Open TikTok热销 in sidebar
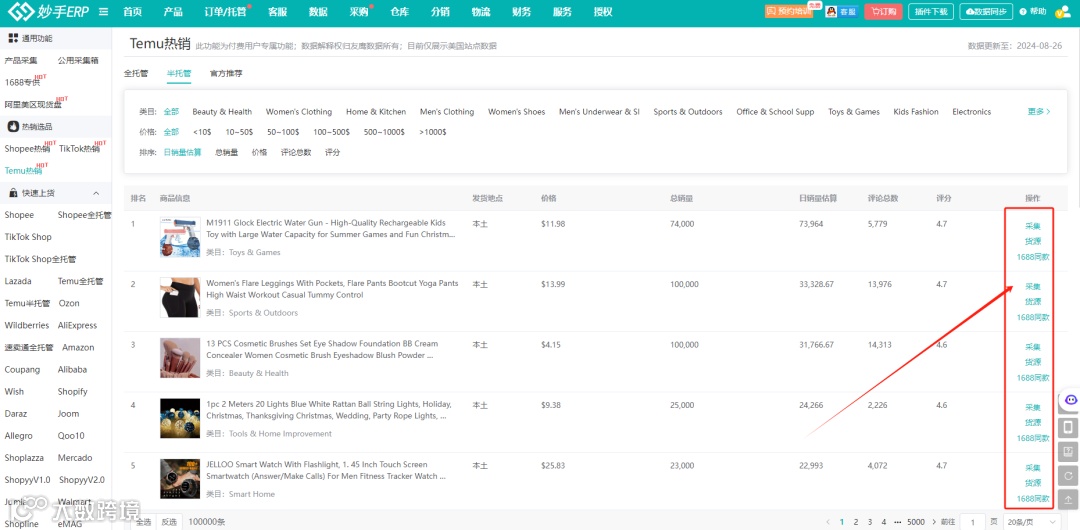This screenshot has height=530, width=1080. coord(79,149)
